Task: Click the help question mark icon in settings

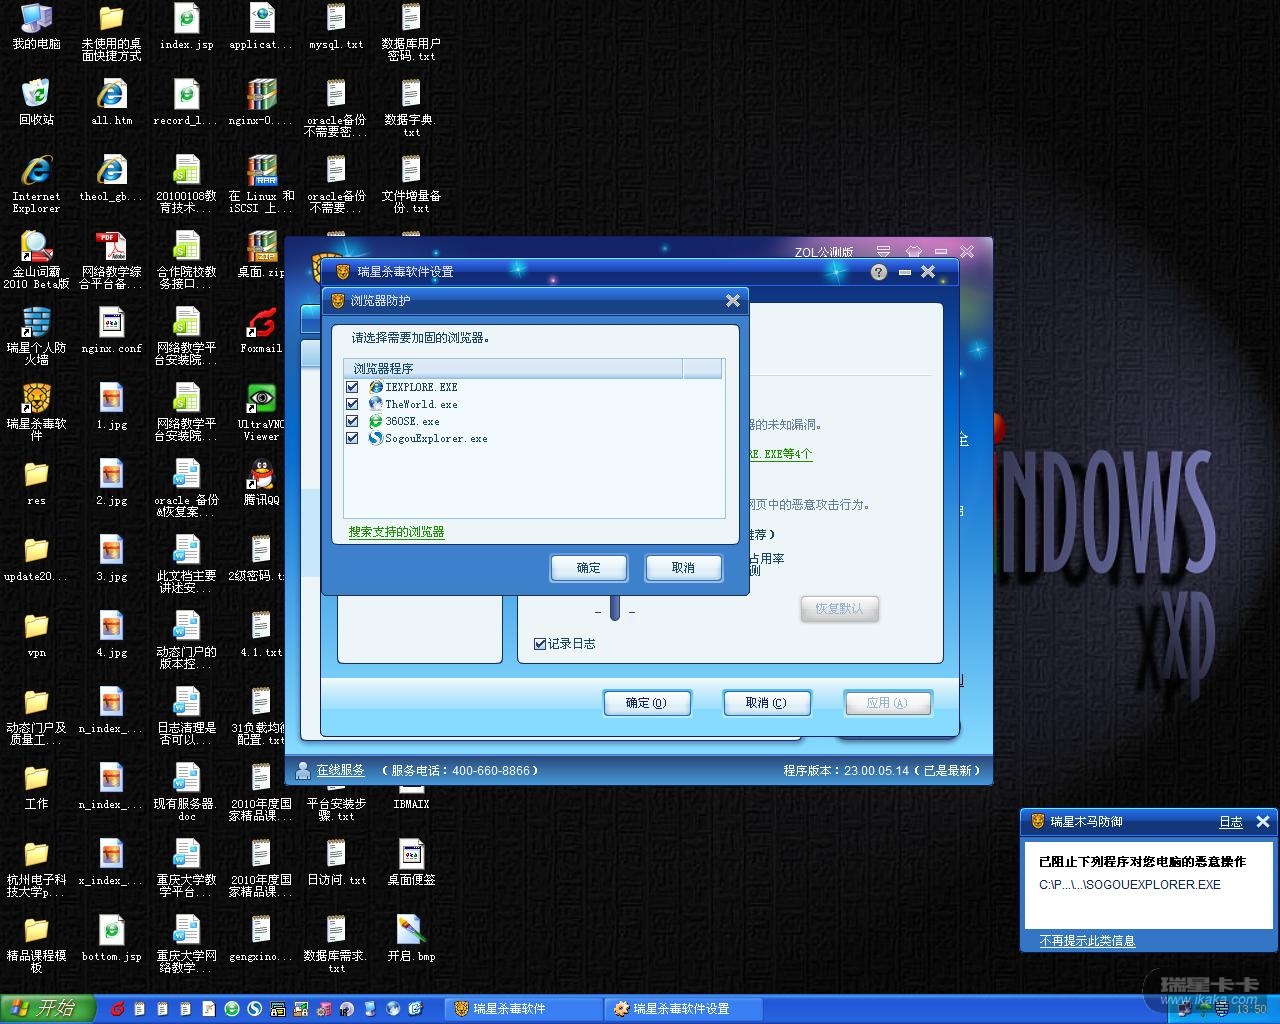Action: click(x=879, y=272)
